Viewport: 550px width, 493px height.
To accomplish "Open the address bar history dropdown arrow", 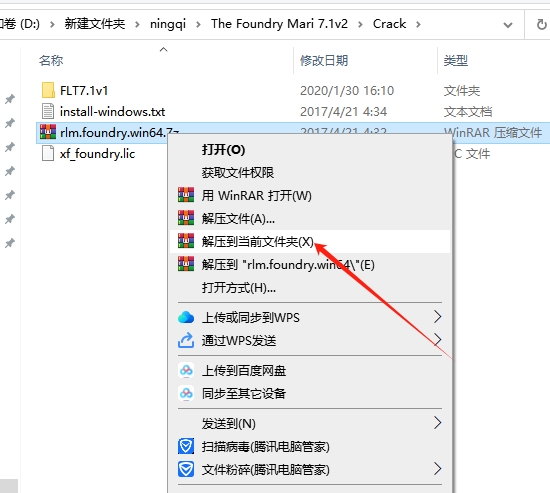I will [508, 25].
